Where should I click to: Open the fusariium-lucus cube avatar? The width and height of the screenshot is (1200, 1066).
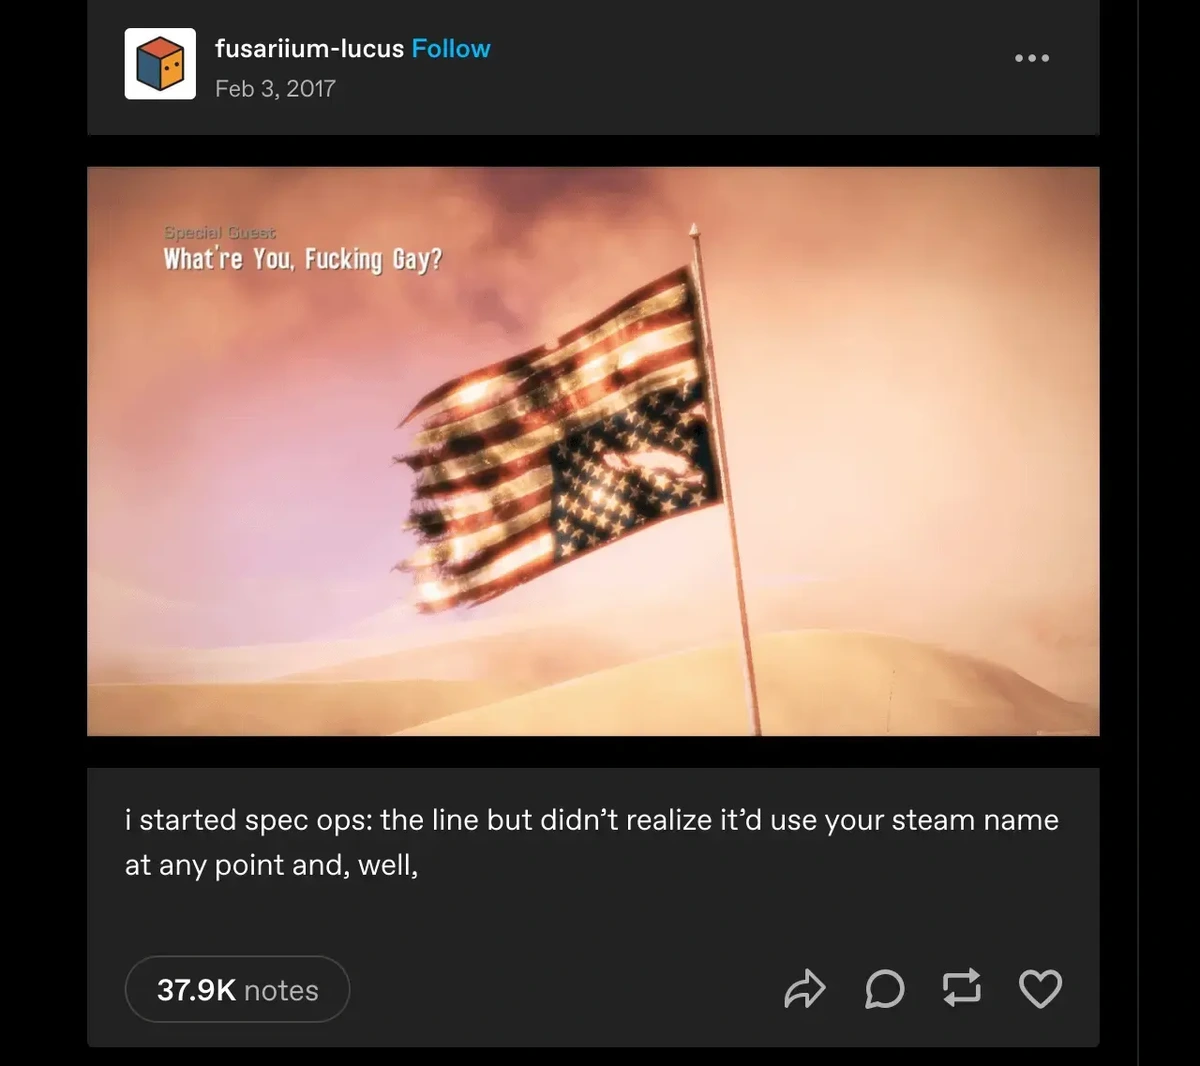tap(160, 64)
